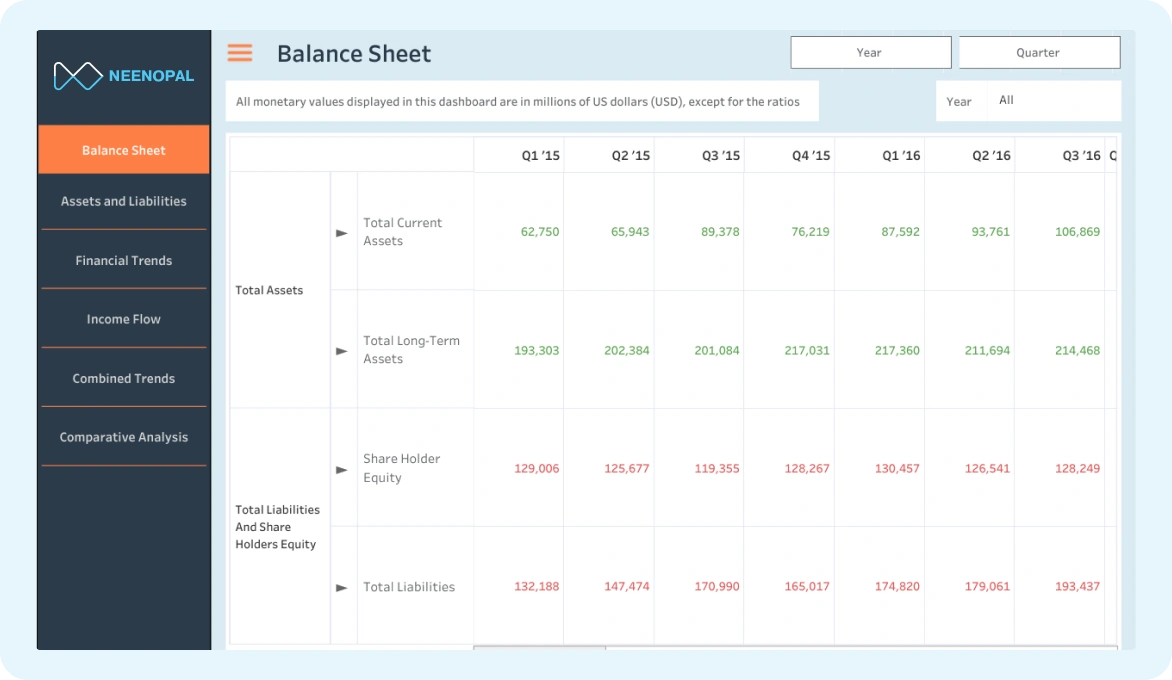Expand the Total Liabilities row arrow
This screenshot has width=1172, height=680.
tap(342, 588)
